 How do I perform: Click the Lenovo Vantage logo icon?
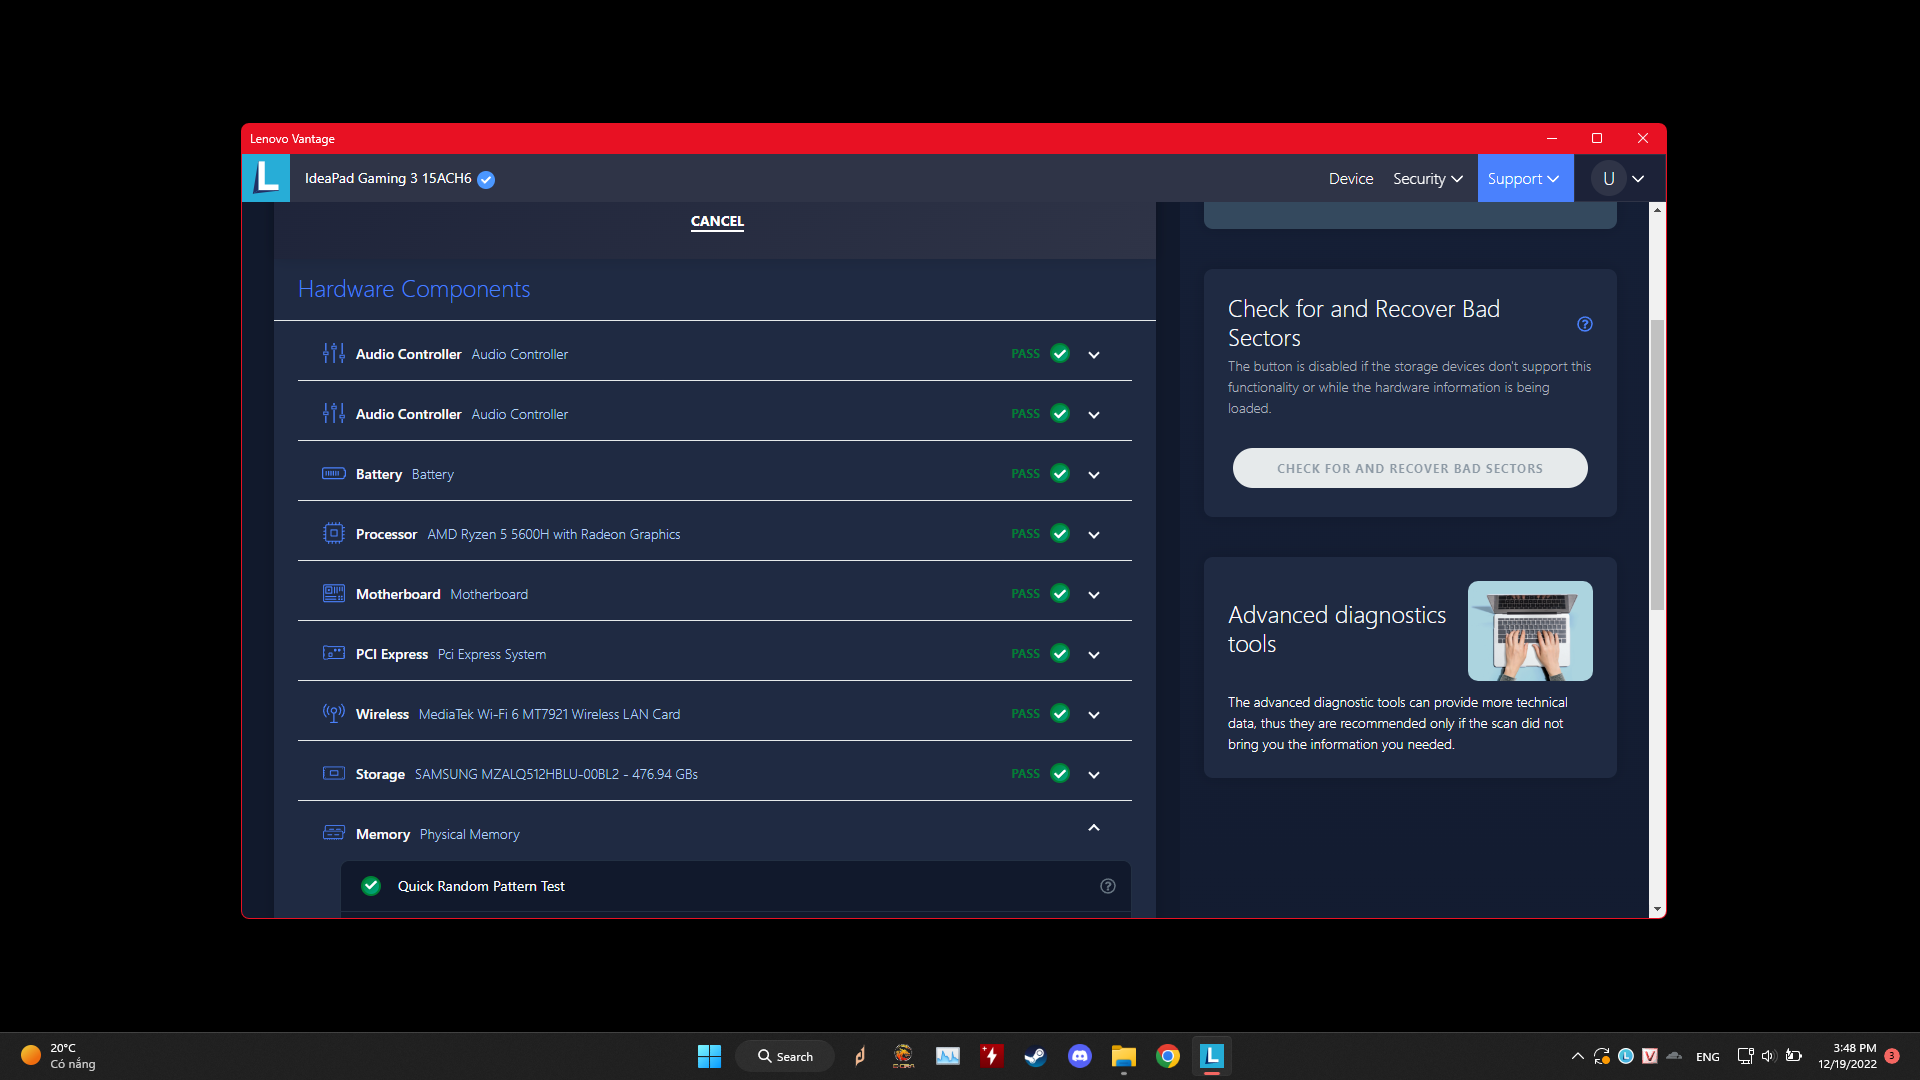[266, 178]
